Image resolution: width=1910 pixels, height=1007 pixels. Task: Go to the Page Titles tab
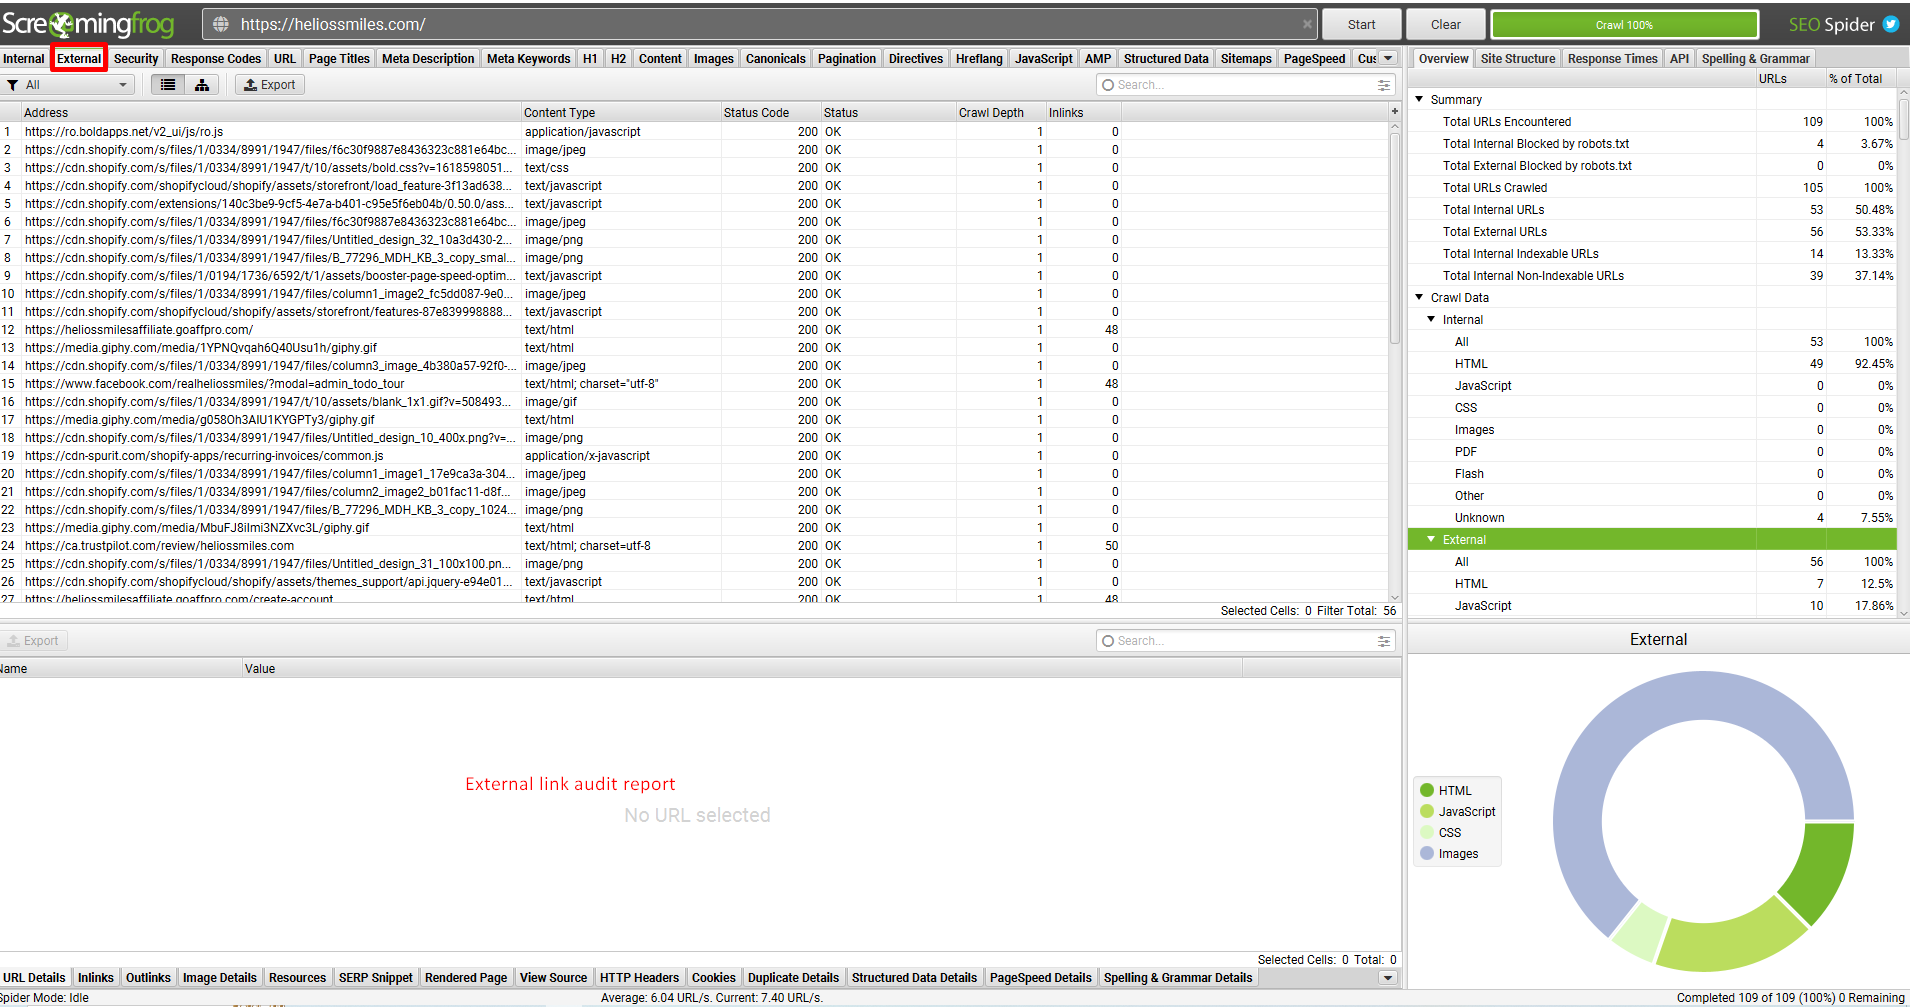pyautogui.click(x=339, y=58)
